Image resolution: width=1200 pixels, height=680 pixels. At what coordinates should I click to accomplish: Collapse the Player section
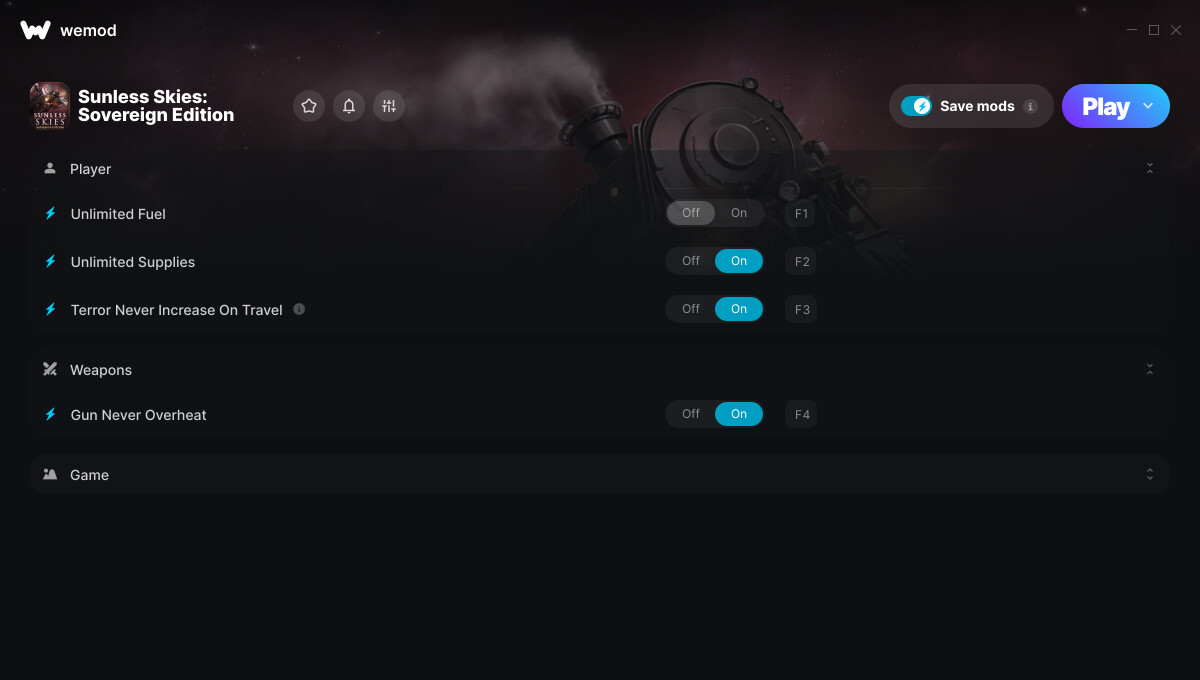1150,169
